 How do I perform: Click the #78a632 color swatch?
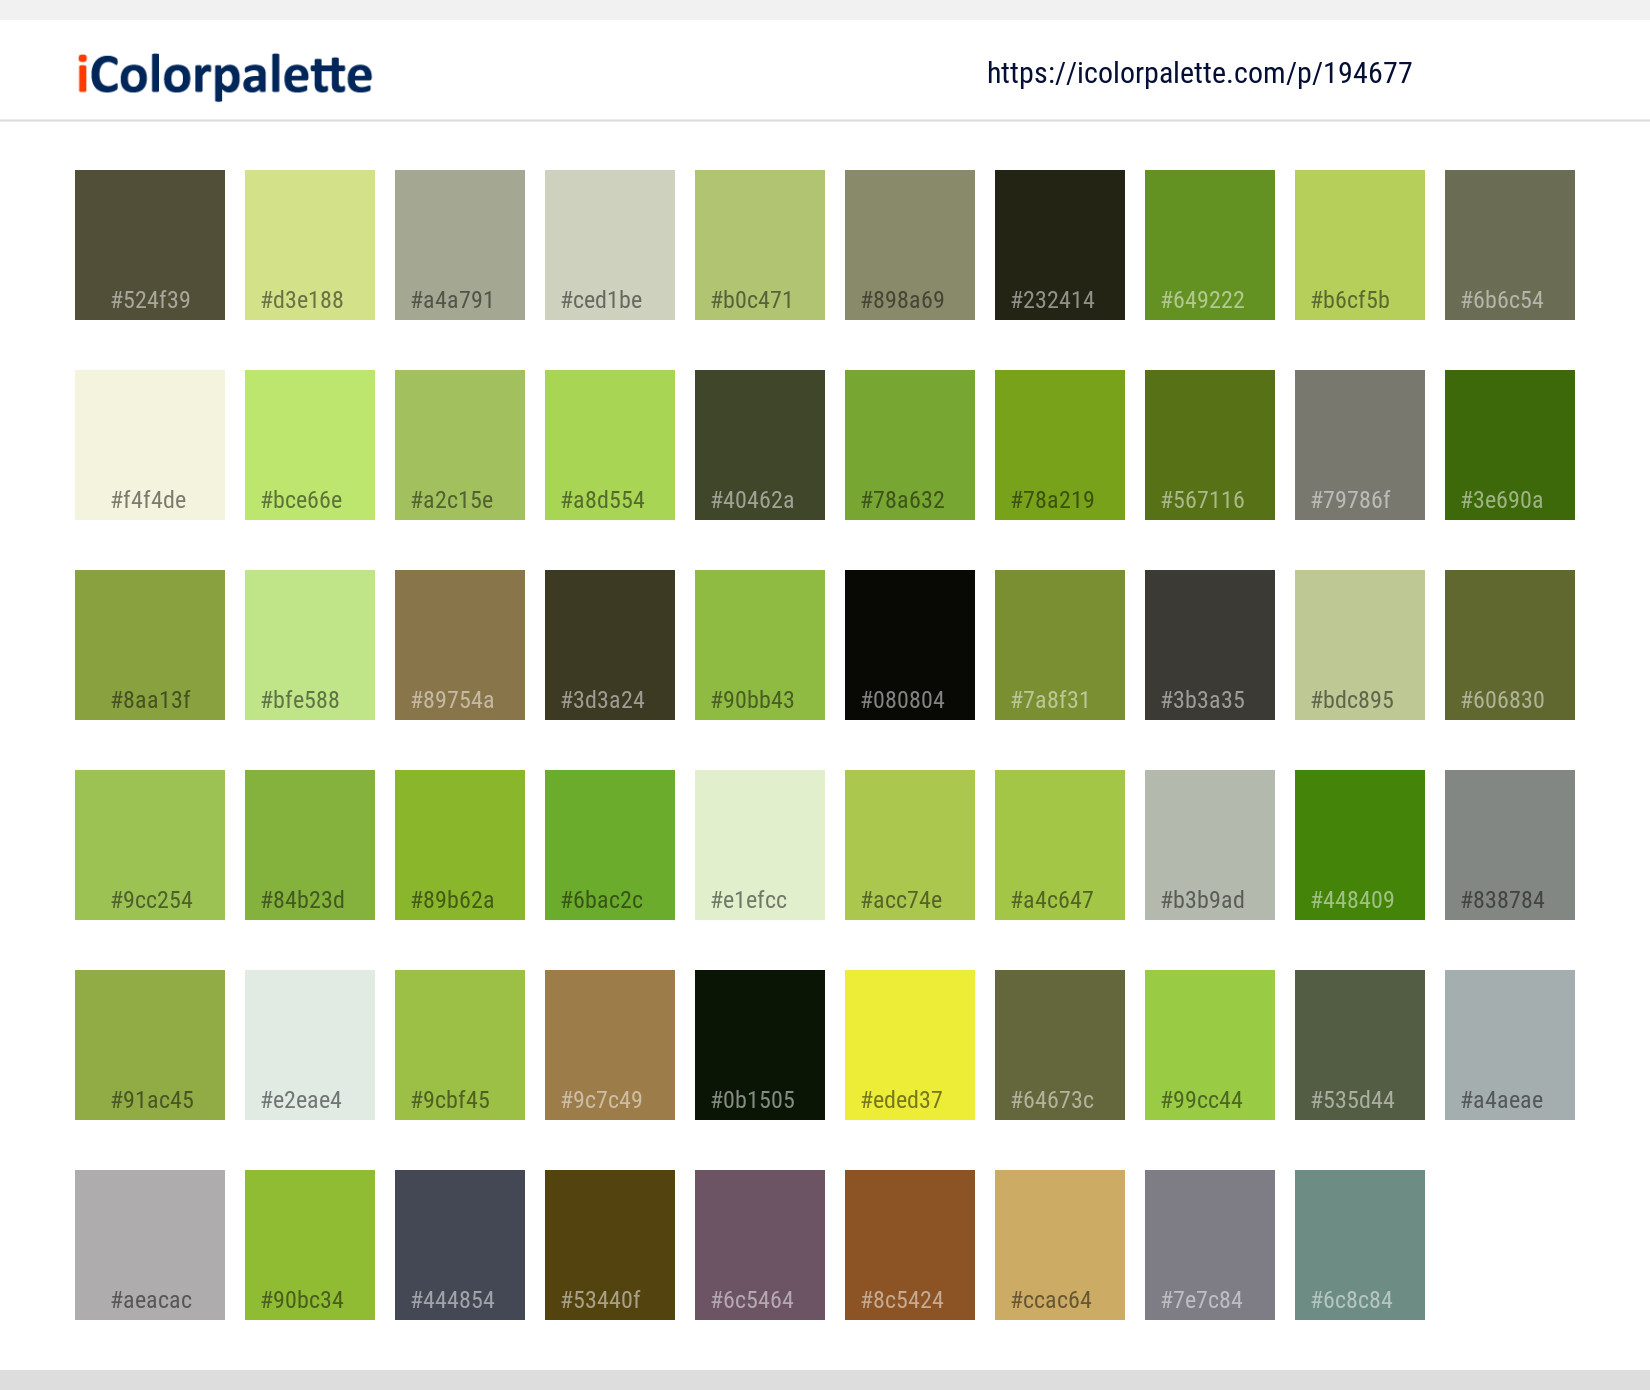[x=910, y=445]
